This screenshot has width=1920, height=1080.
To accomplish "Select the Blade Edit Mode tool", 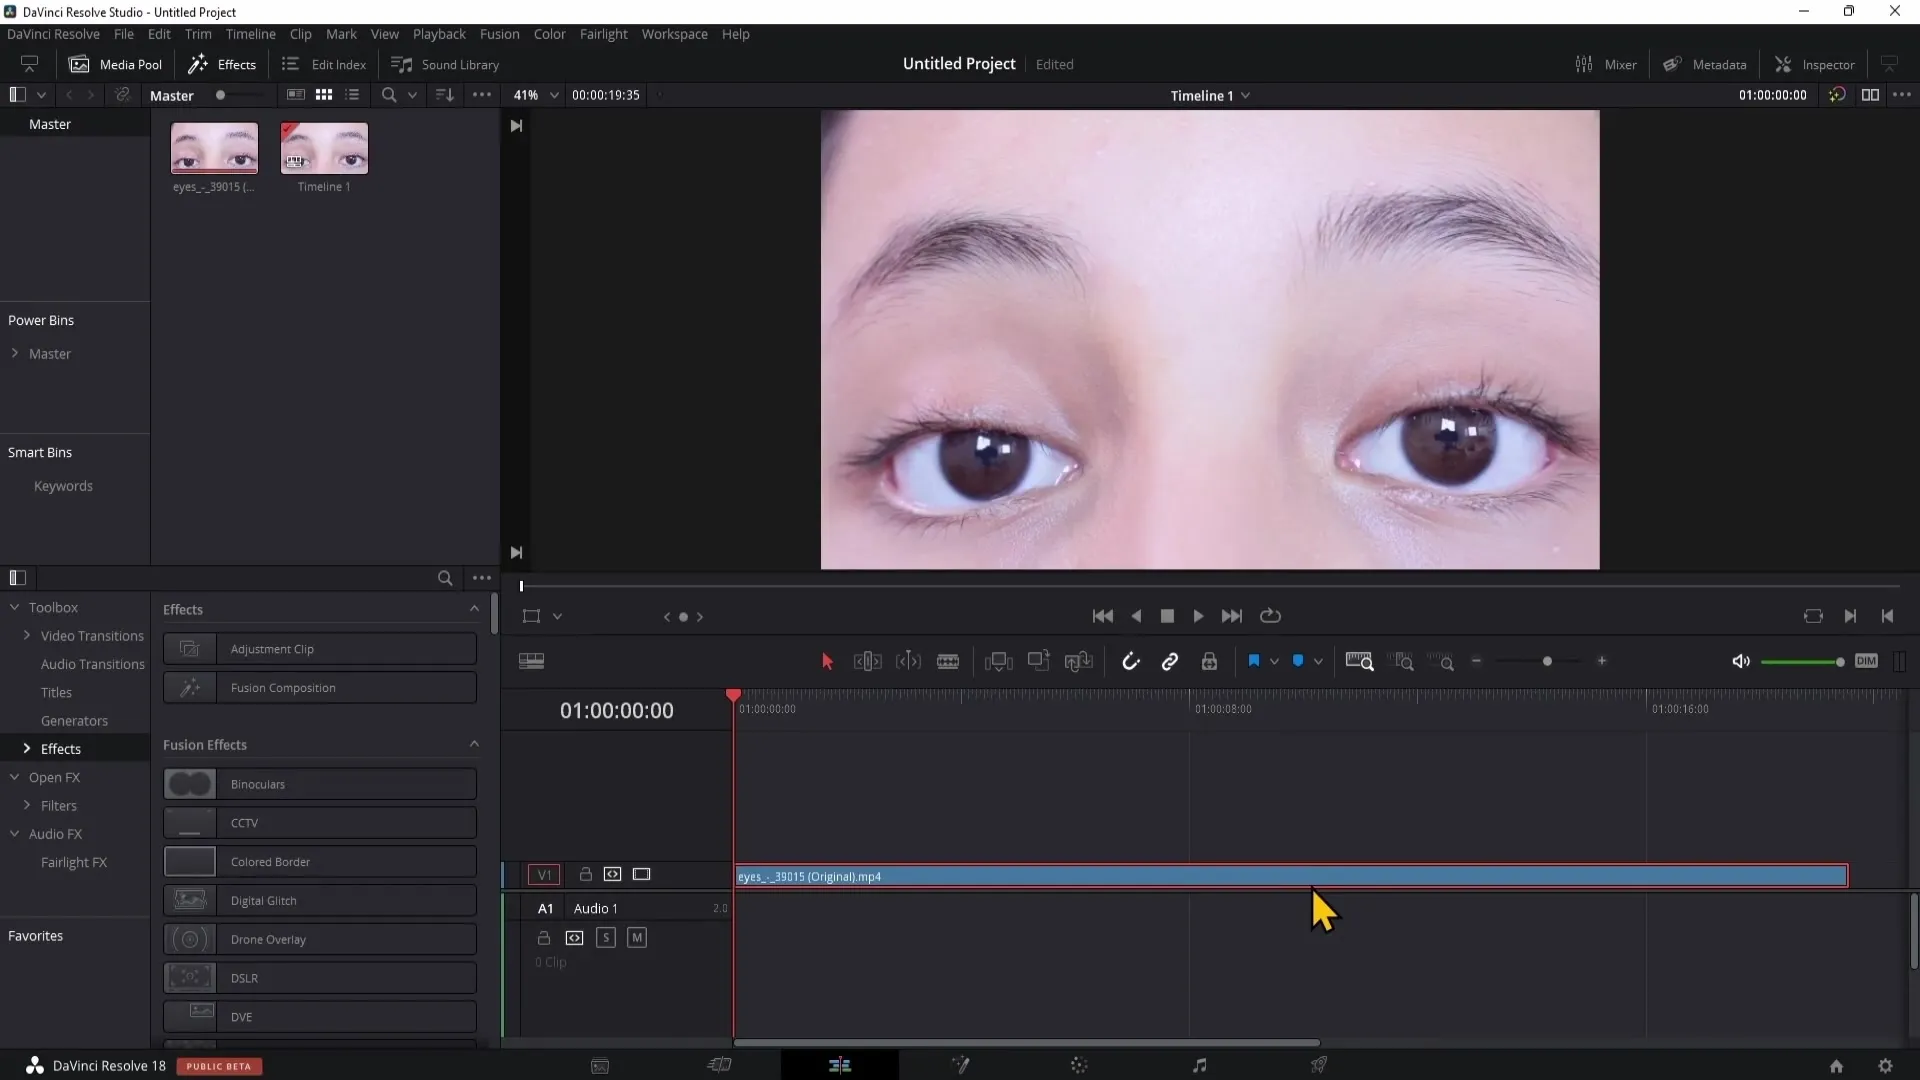I will [x=948, y=661].
